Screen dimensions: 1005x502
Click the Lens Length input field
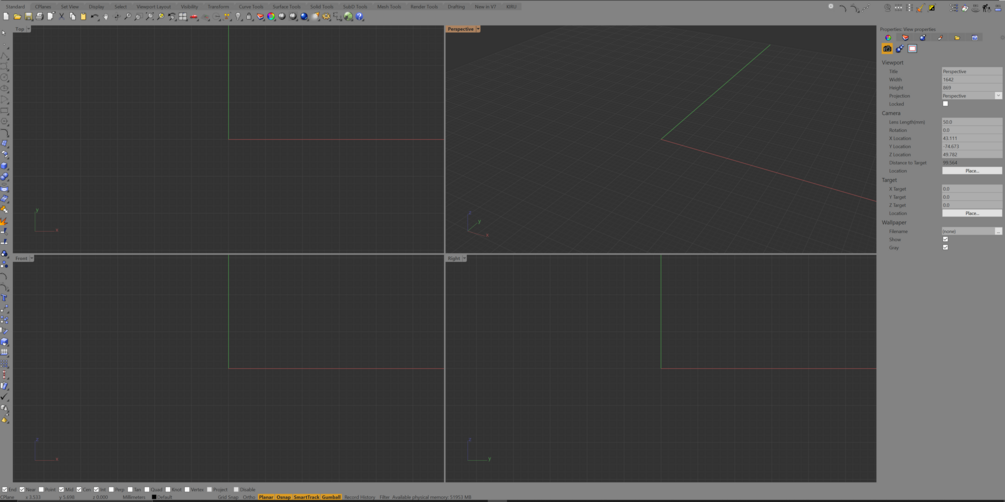tap(972, 121)
